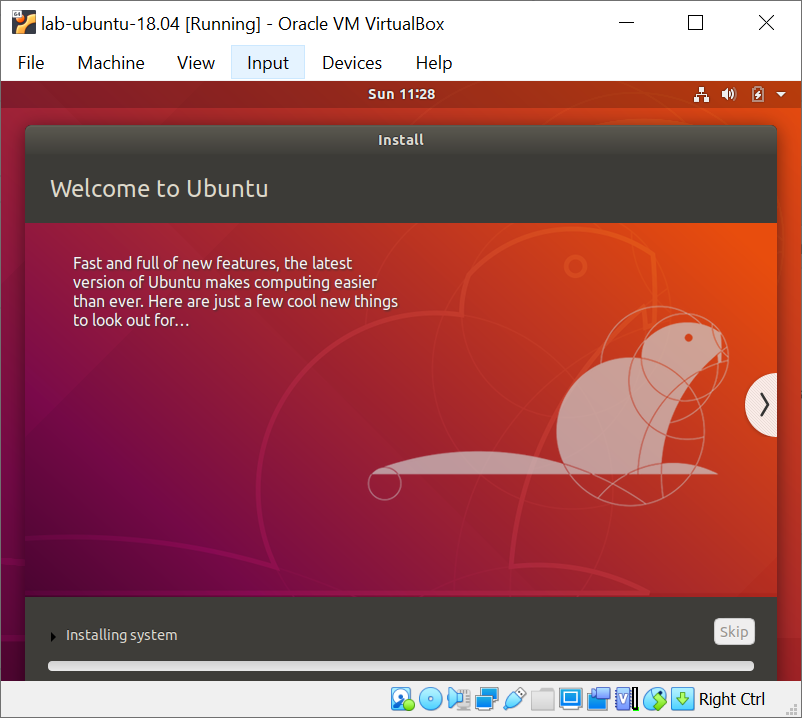Screen dimensions: 802x718
Task: Open the Input menu
Action: pos(268,62)
